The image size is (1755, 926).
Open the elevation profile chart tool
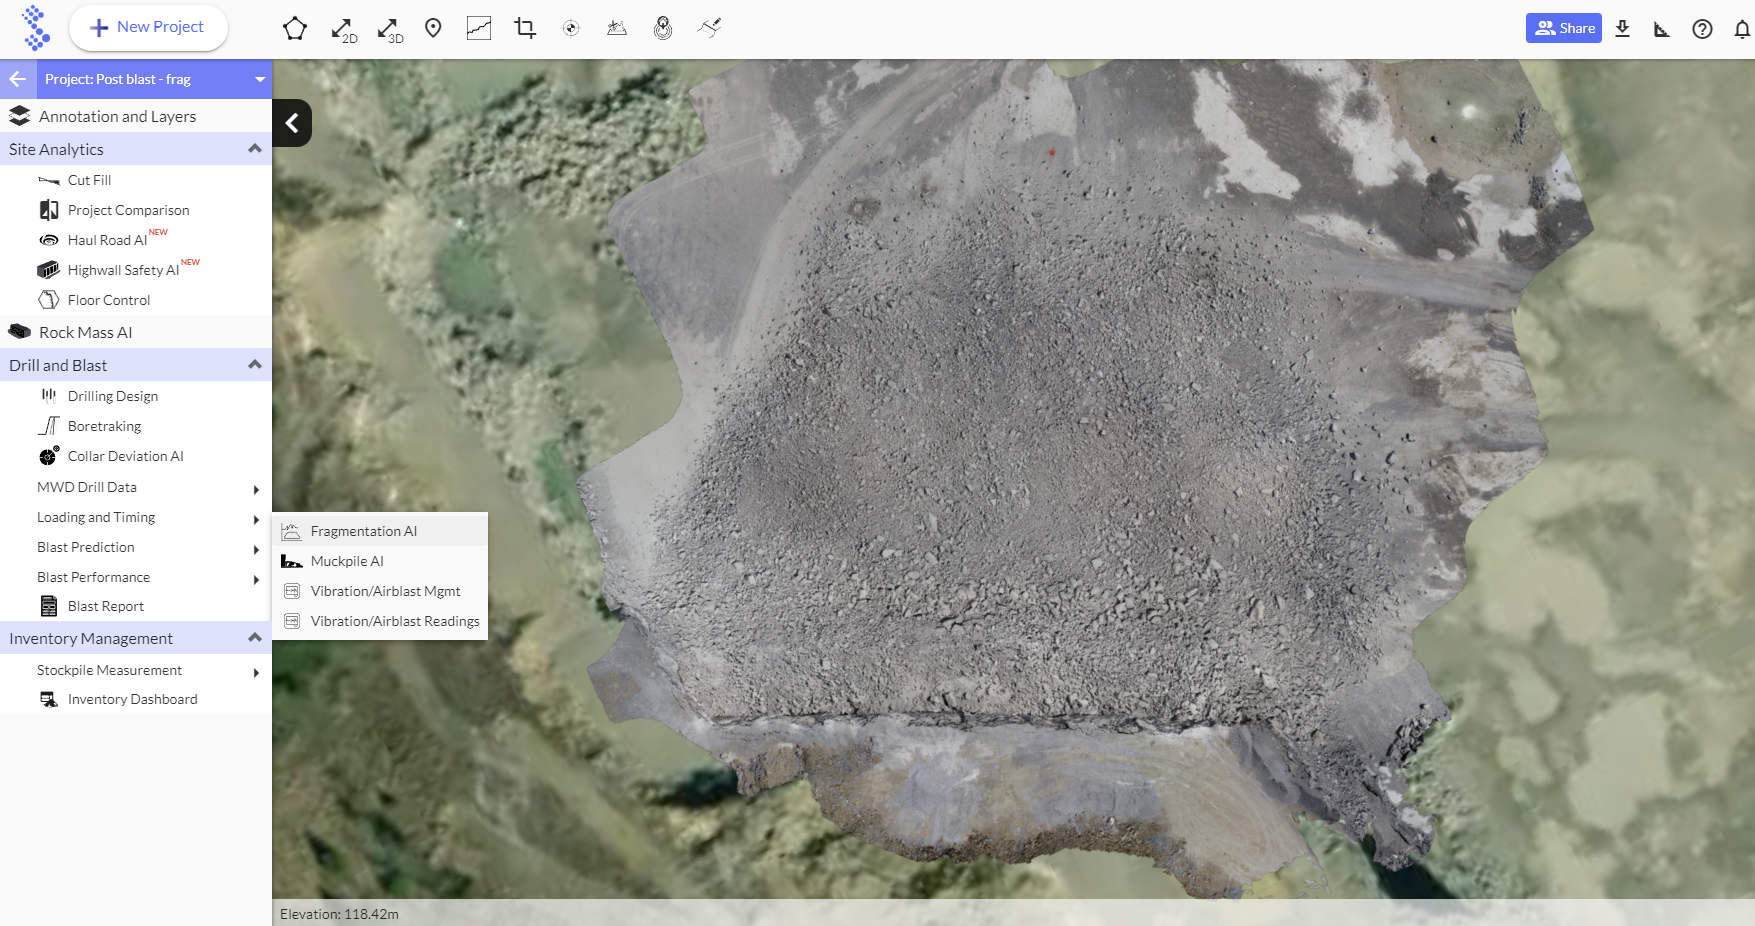pos(479,28)
